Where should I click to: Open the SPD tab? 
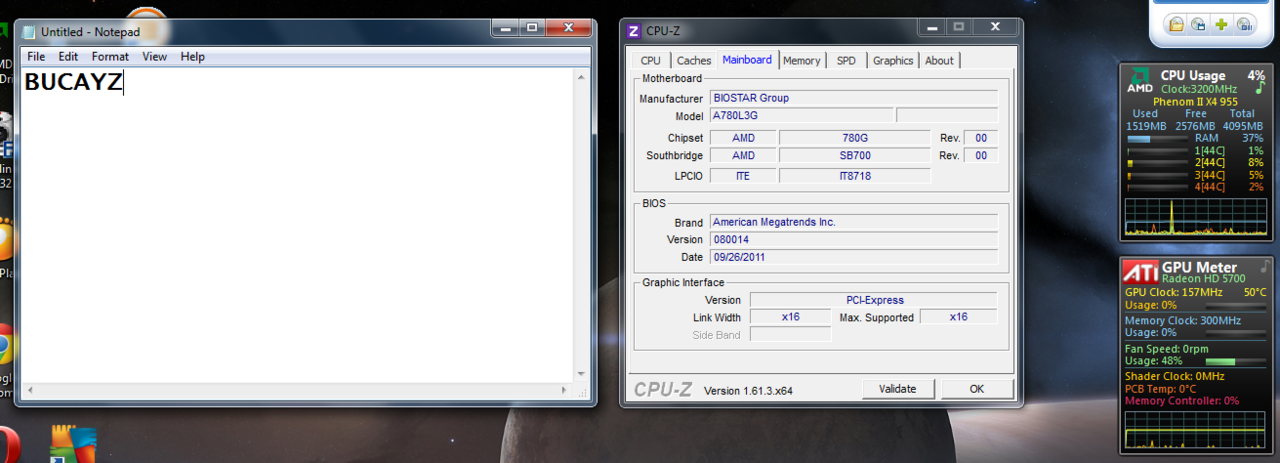click(x=846, y=61)
